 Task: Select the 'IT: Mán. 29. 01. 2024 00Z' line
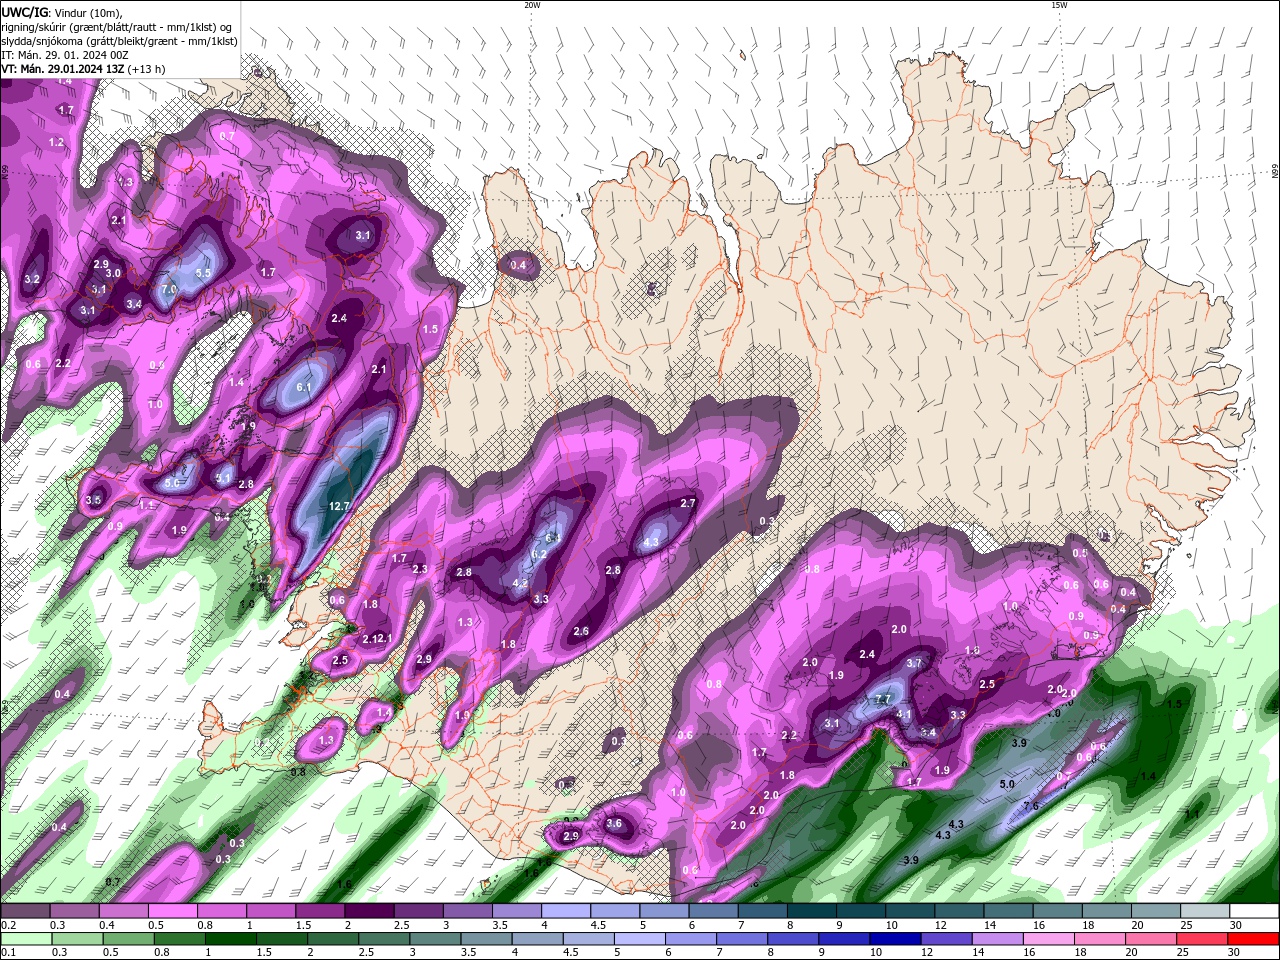66,55
